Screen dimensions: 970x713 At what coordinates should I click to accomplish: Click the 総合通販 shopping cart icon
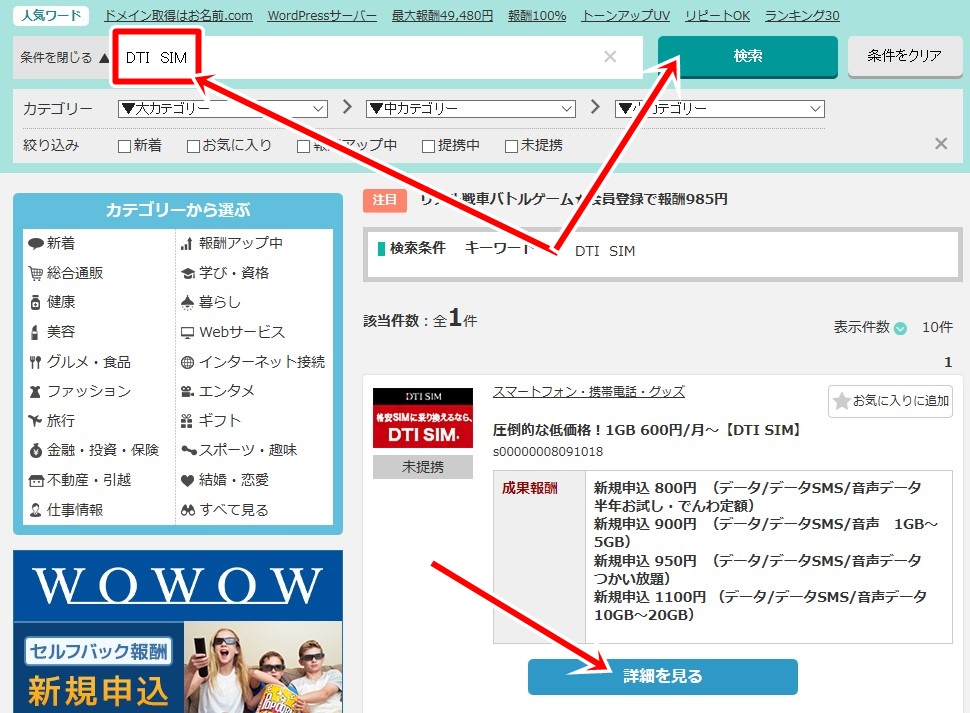pyautogui.click(x=35, y=273)
